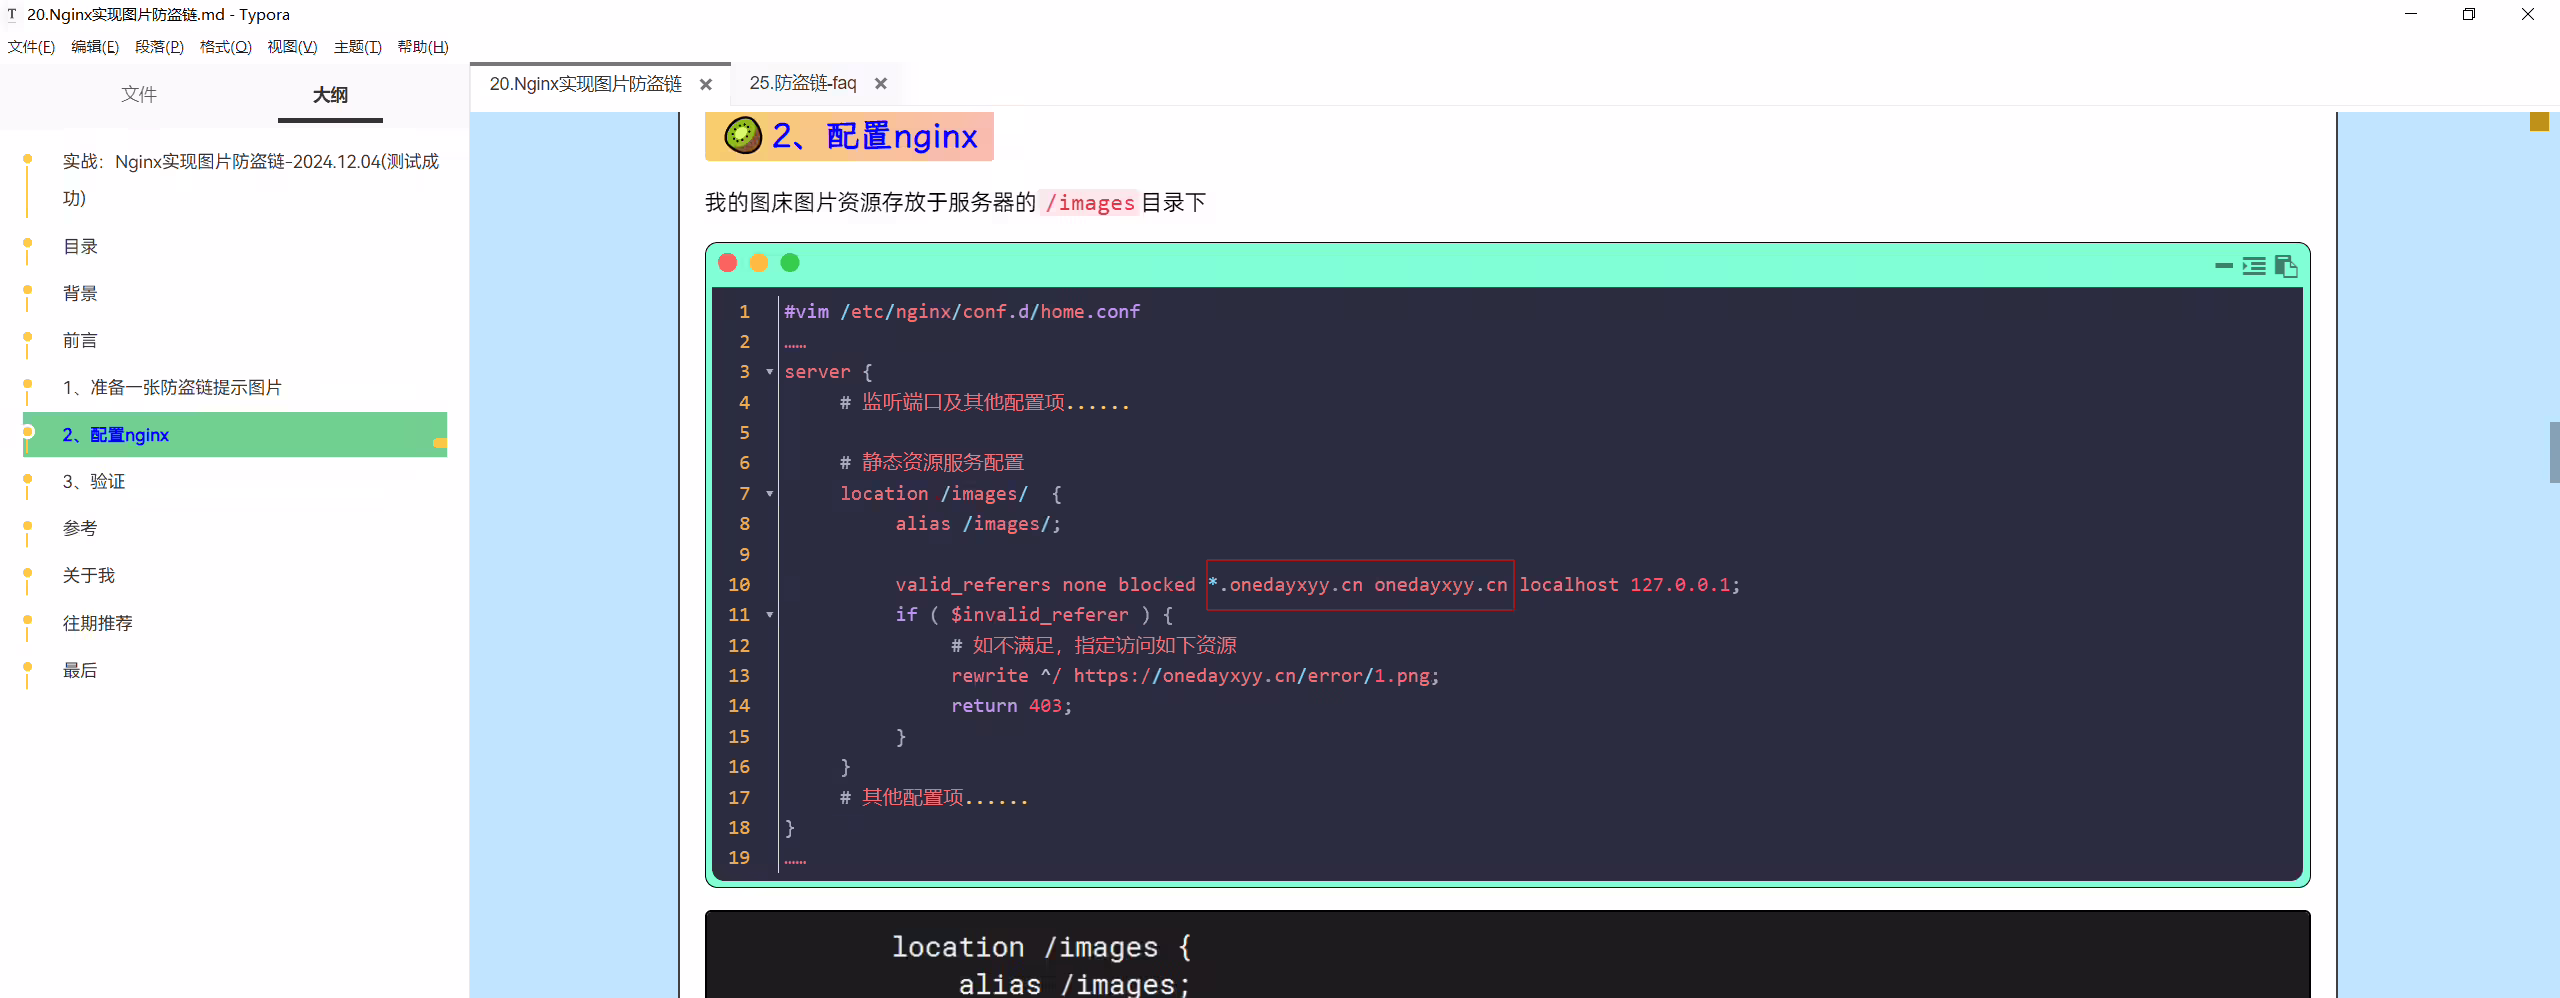2560x998 pixels.
Task: Switch to the 25.防盗链-faq tab
Action: point(803,84)
